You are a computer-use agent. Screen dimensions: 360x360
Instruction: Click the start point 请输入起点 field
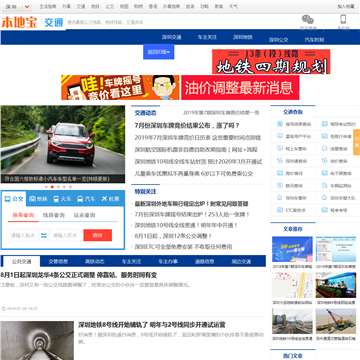pyautogui.click(x=23, y=235)
